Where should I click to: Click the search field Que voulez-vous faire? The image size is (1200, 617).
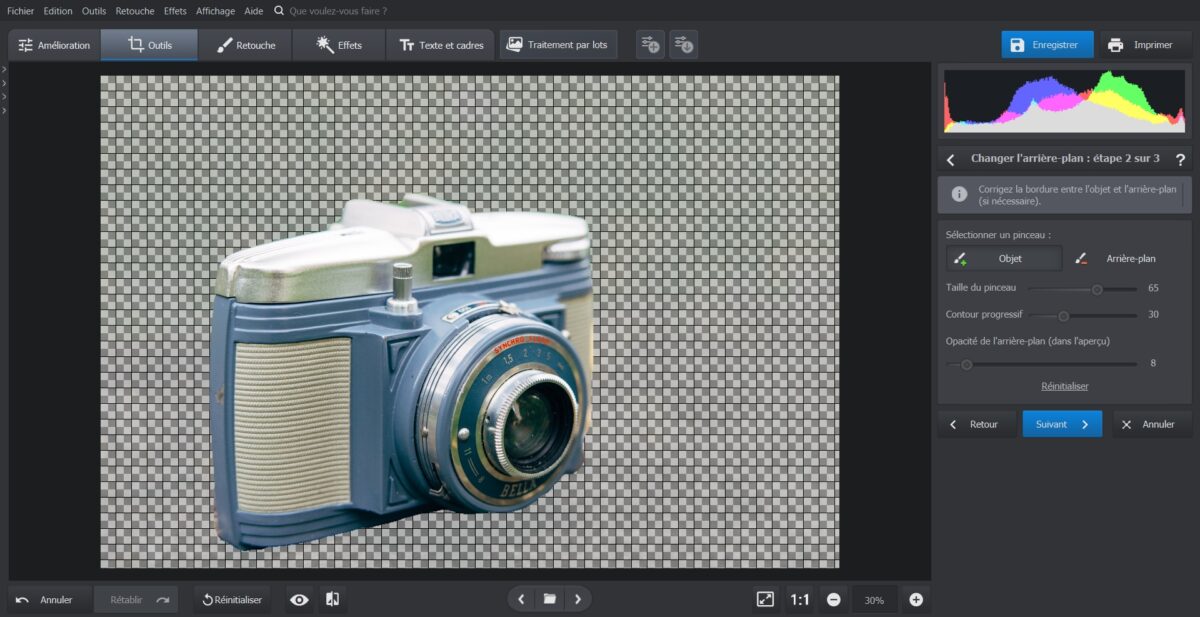pyautogui.click(x=337, y=11)
